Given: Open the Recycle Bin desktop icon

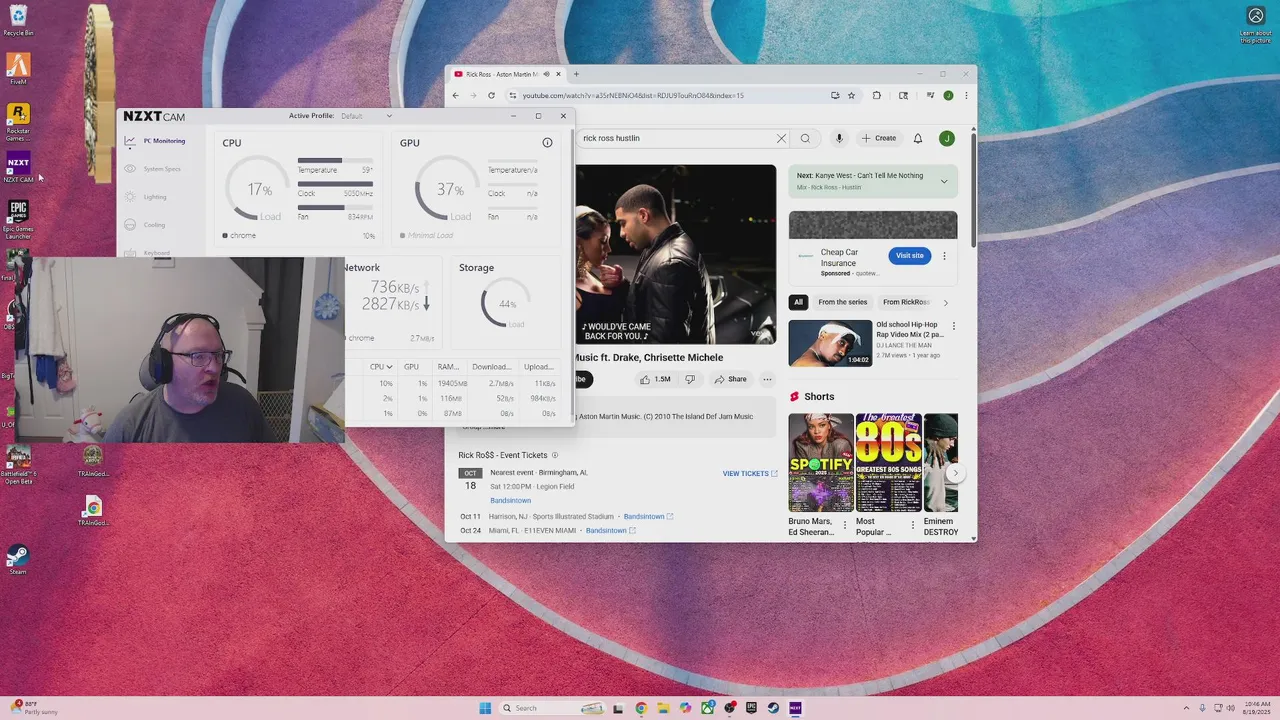Looking at the screenshot, I should pyautogui.click(x=18, y=20).
